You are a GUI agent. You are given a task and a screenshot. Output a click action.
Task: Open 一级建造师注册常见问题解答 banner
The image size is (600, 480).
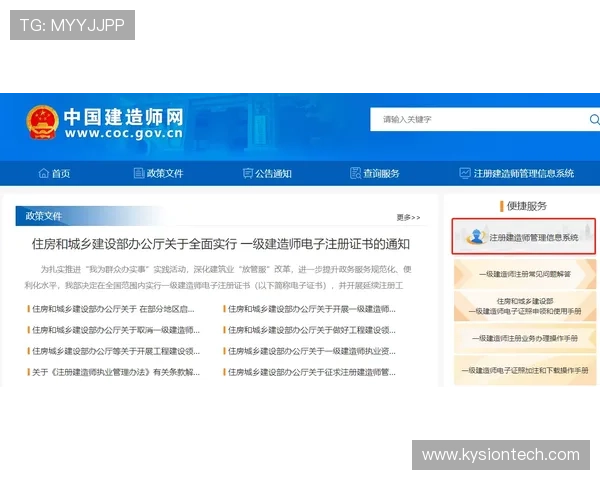pos(525,274)
